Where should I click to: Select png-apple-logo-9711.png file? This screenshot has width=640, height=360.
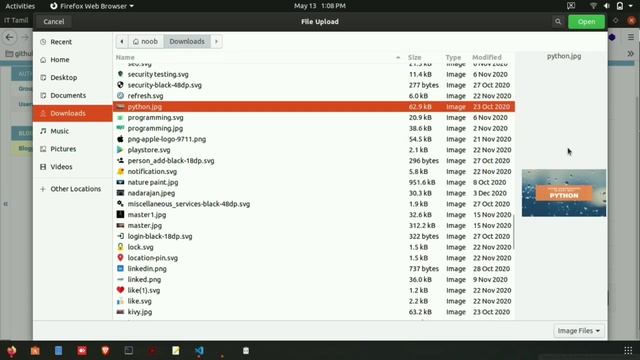(x=313, y=139)
